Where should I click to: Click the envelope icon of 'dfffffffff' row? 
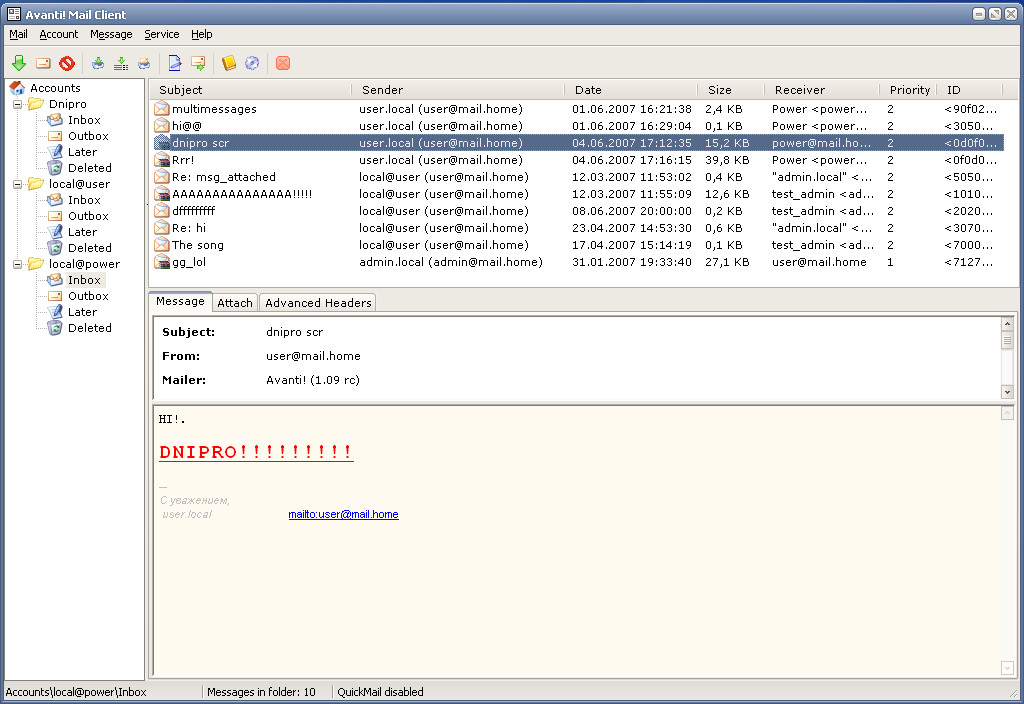coord(161,211)
